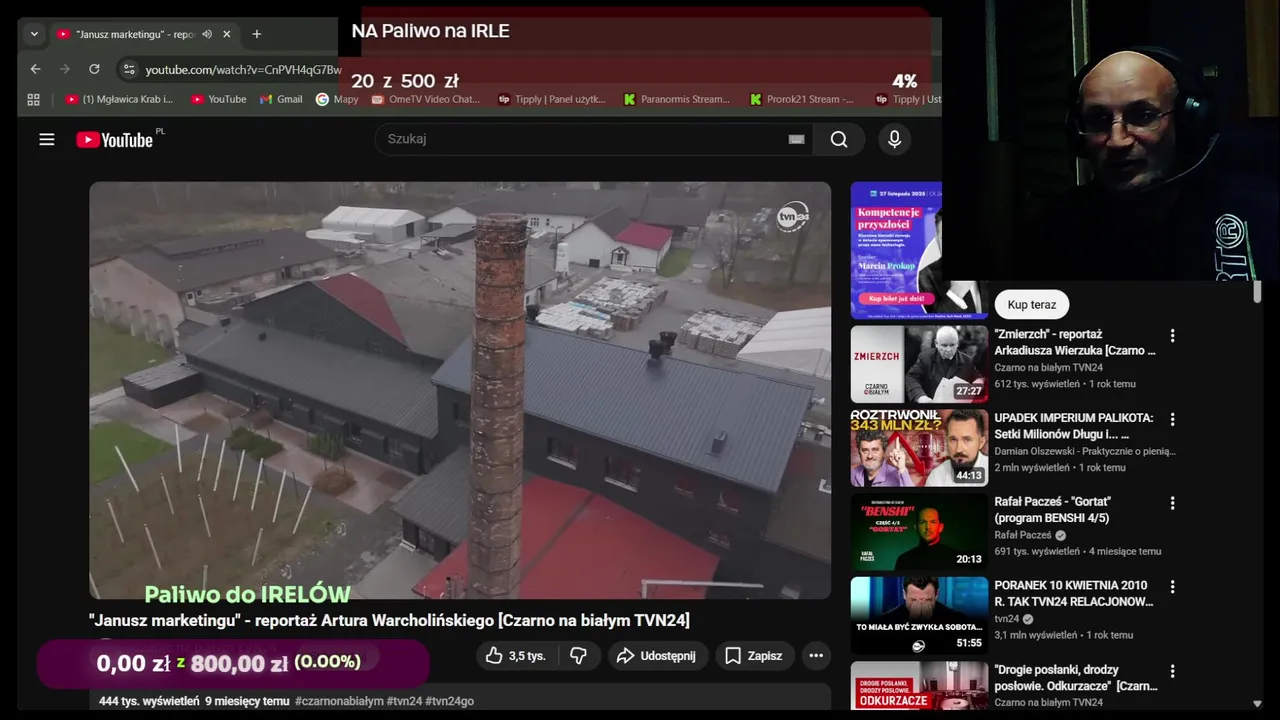Open the Paranormis Stream bookmark
1280x720 pixels.
676,99
